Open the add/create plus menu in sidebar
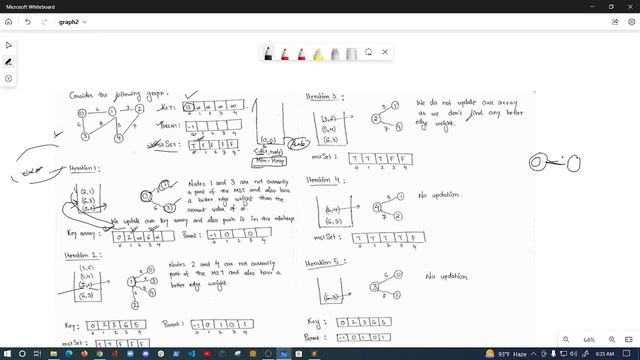This screenshot has height=360, width=640. click(x=9, y=78)
